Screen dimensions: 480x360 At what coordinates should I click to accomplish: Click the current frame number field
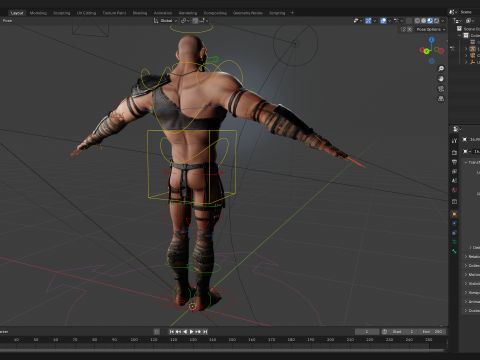click(x=367, y=332)
